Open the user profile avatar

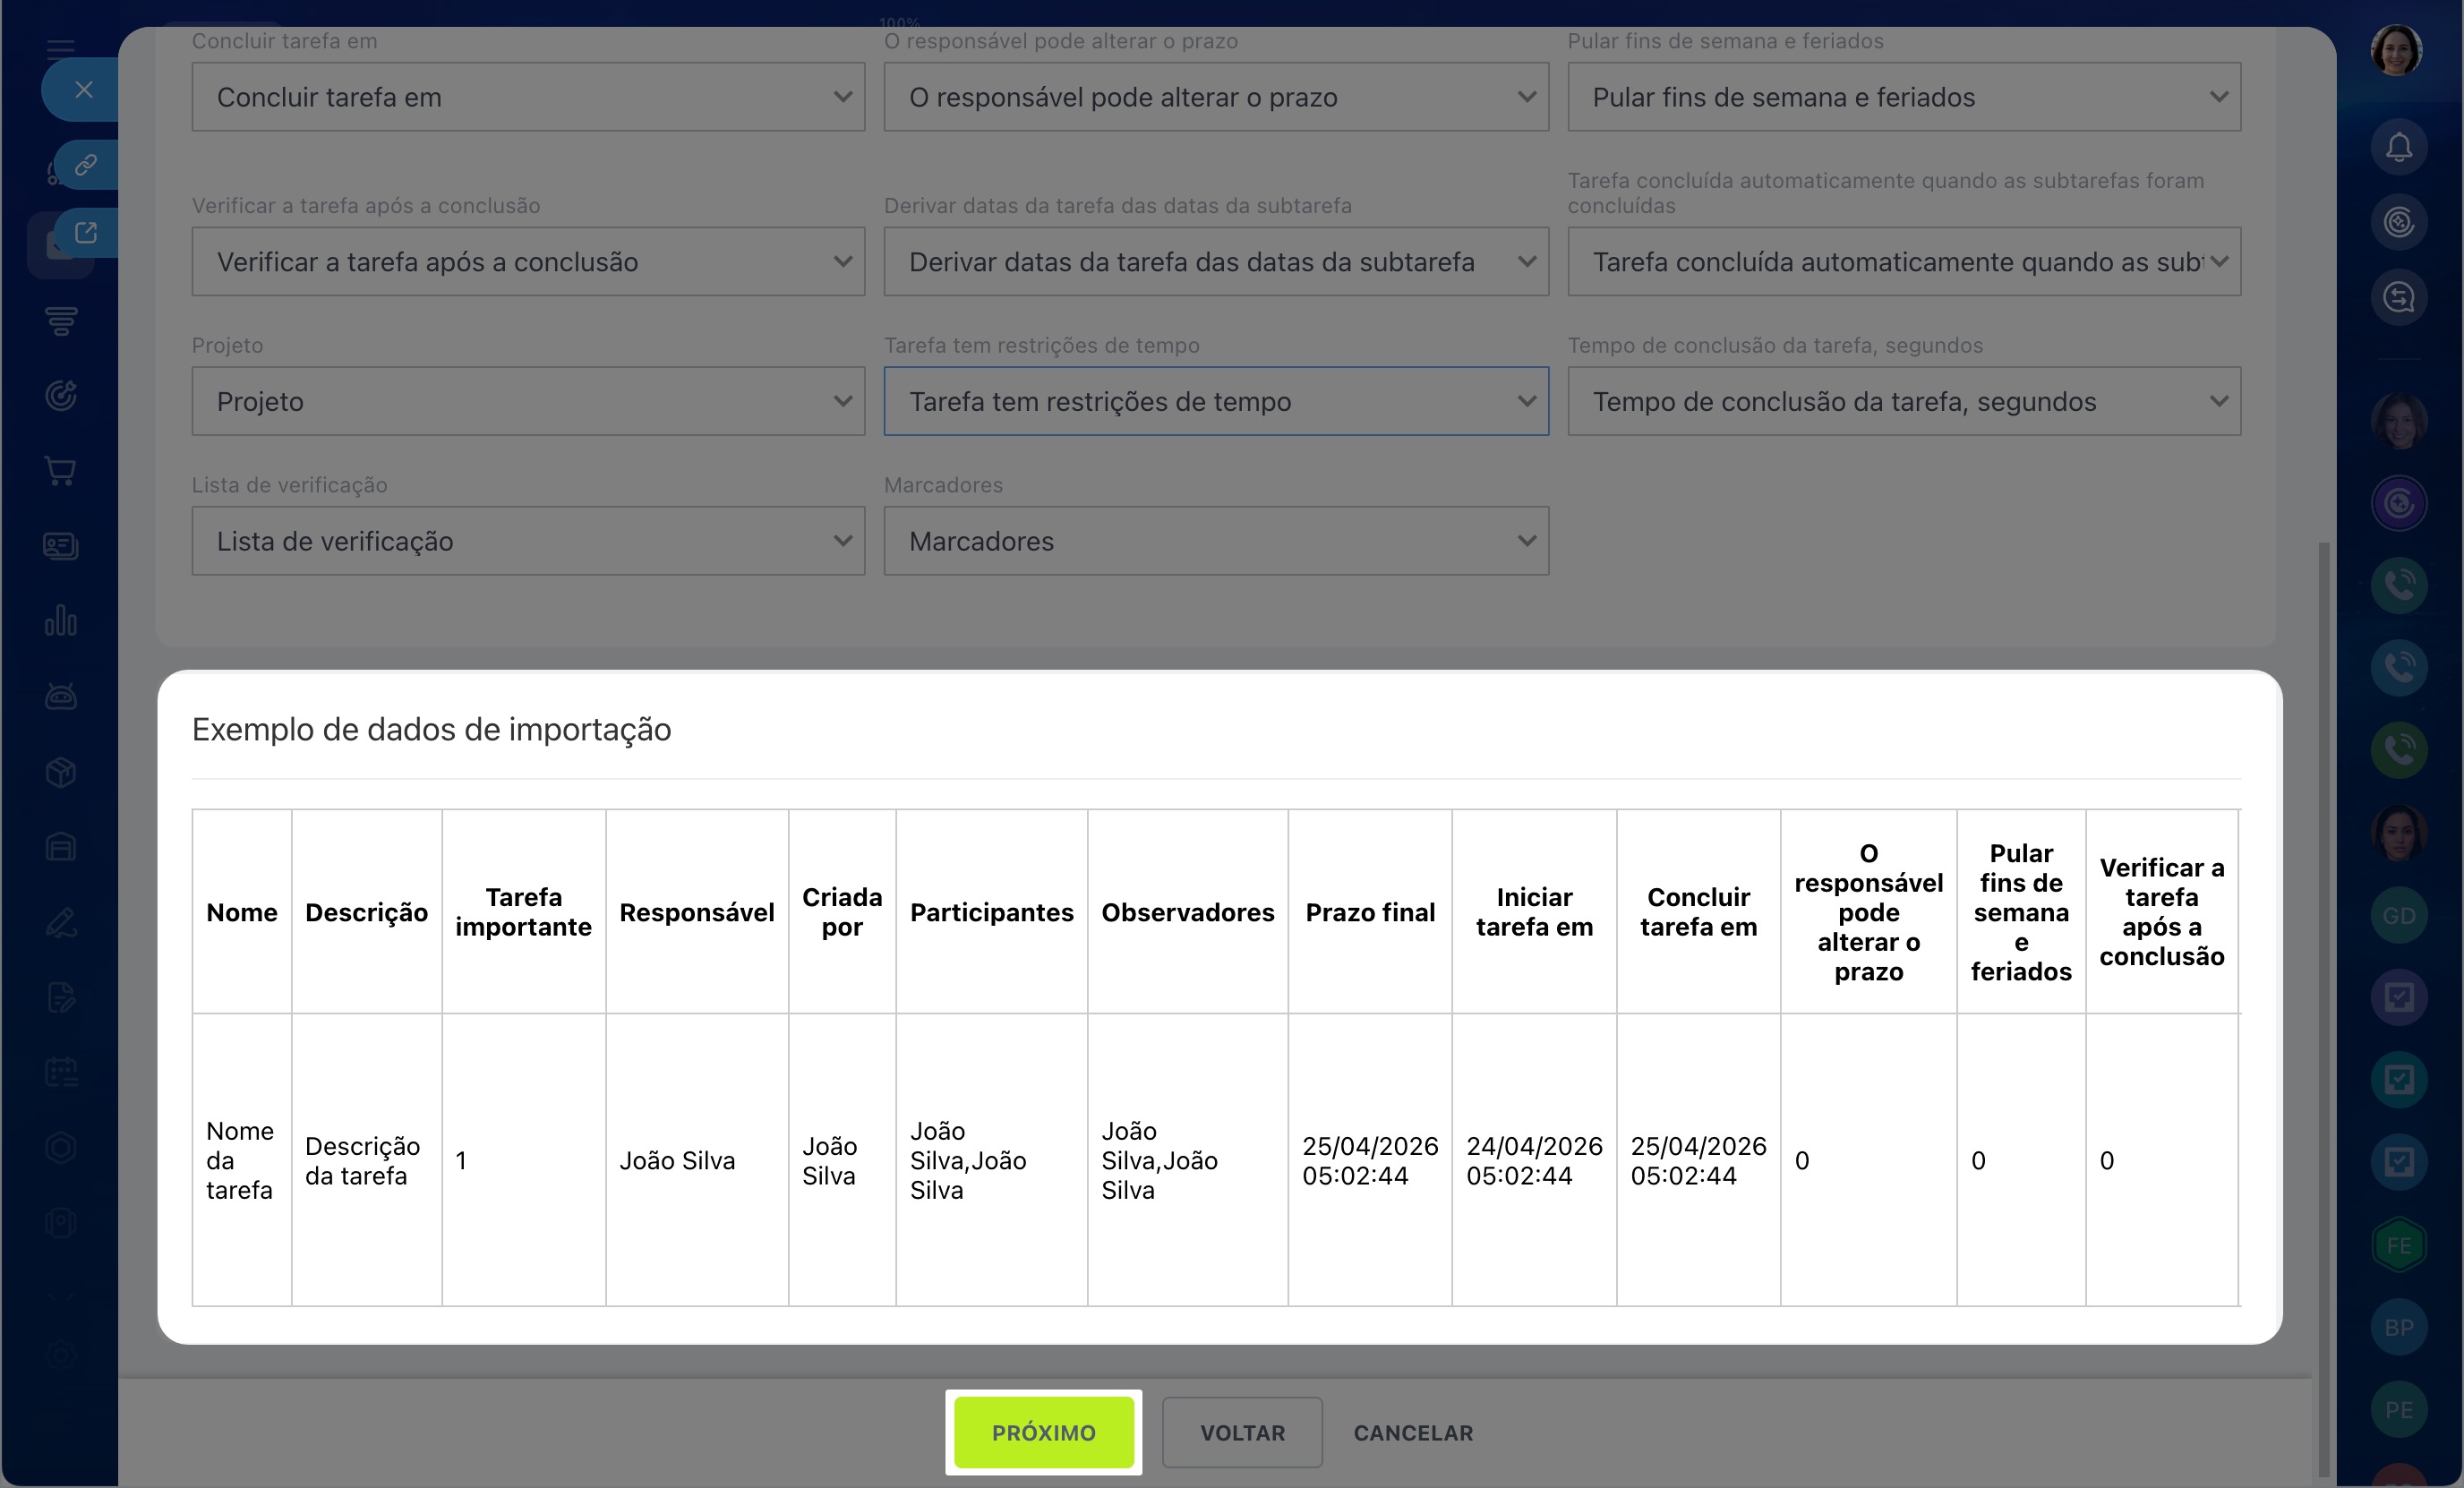click(x=2396, y=50)
